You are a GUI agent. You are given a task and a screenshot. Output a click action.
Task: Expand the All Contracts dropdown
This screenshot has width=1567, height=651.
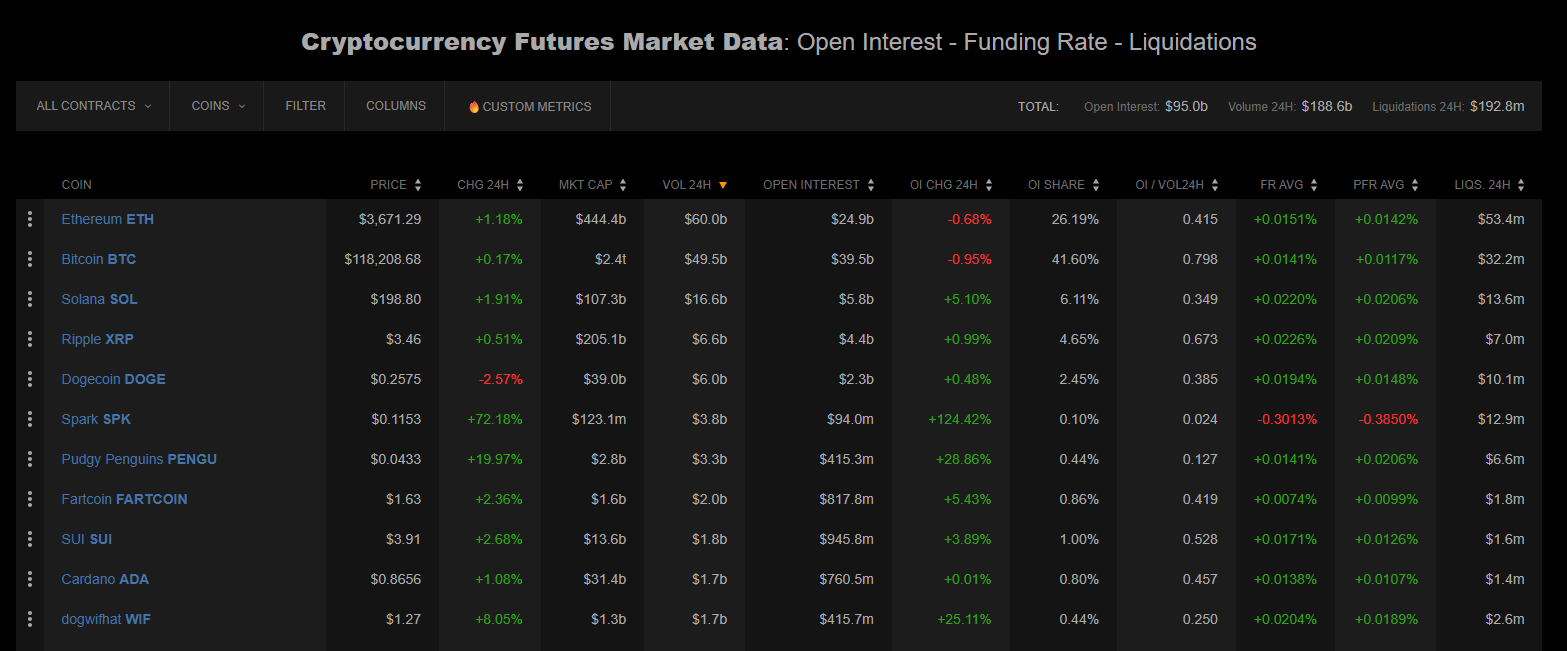[93, 106]
